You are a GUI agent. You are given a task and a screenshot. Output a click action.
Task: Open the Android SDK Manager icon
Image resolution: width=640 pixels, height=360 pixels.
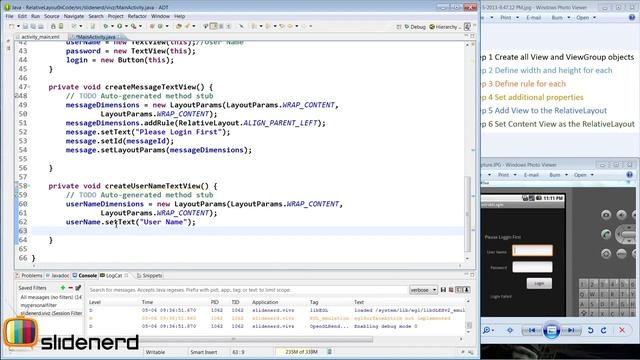tap(53, 26)
